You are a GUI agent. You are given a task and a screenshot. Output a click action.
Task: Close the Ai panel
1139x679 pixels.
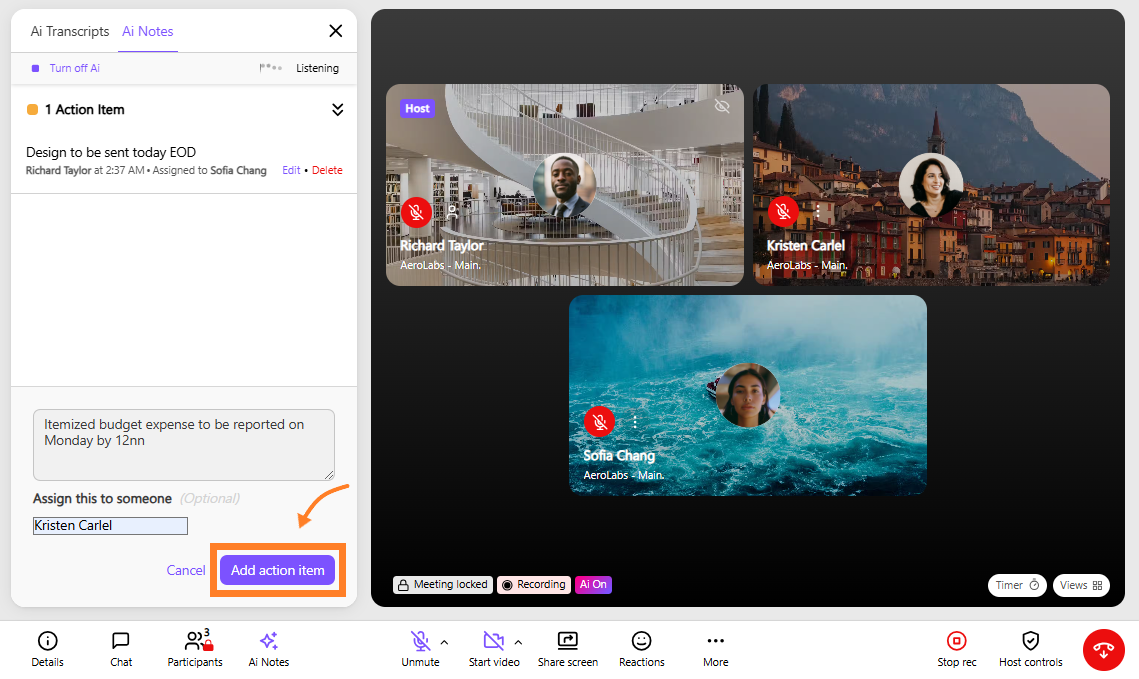[x=336, y=31]
